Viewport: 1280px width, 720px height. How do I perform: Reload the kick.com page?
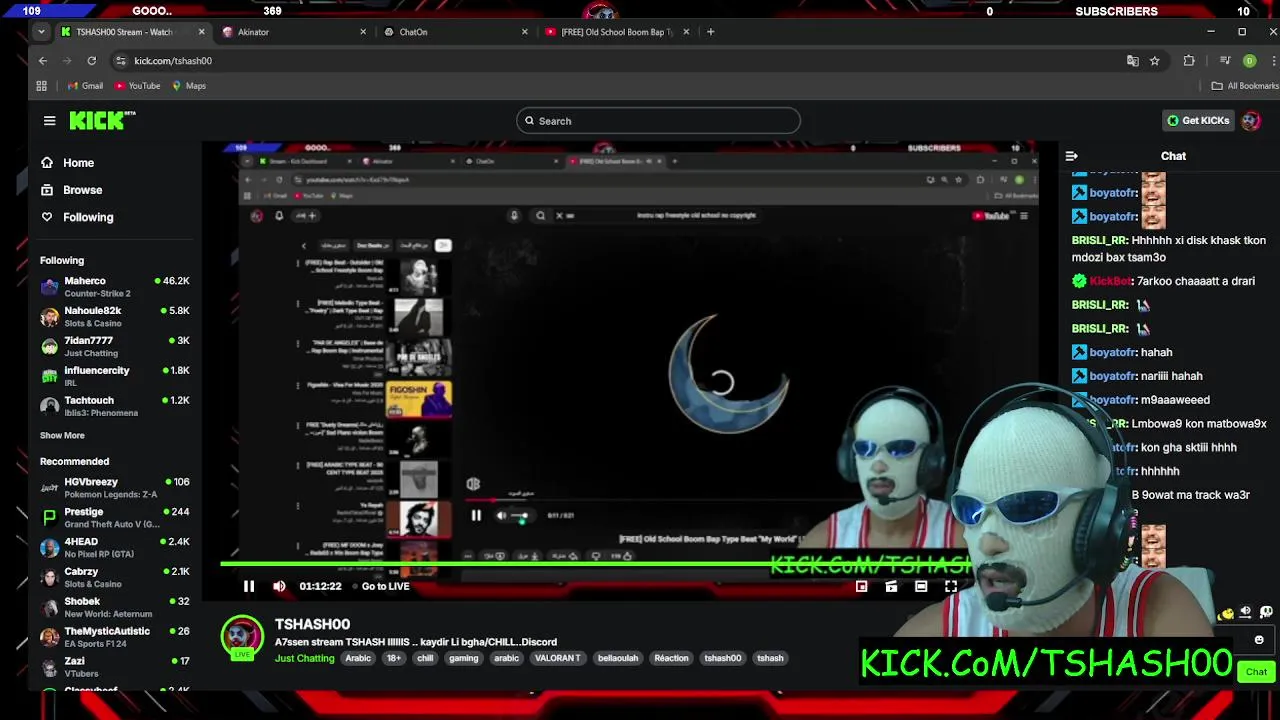(91, 61)
